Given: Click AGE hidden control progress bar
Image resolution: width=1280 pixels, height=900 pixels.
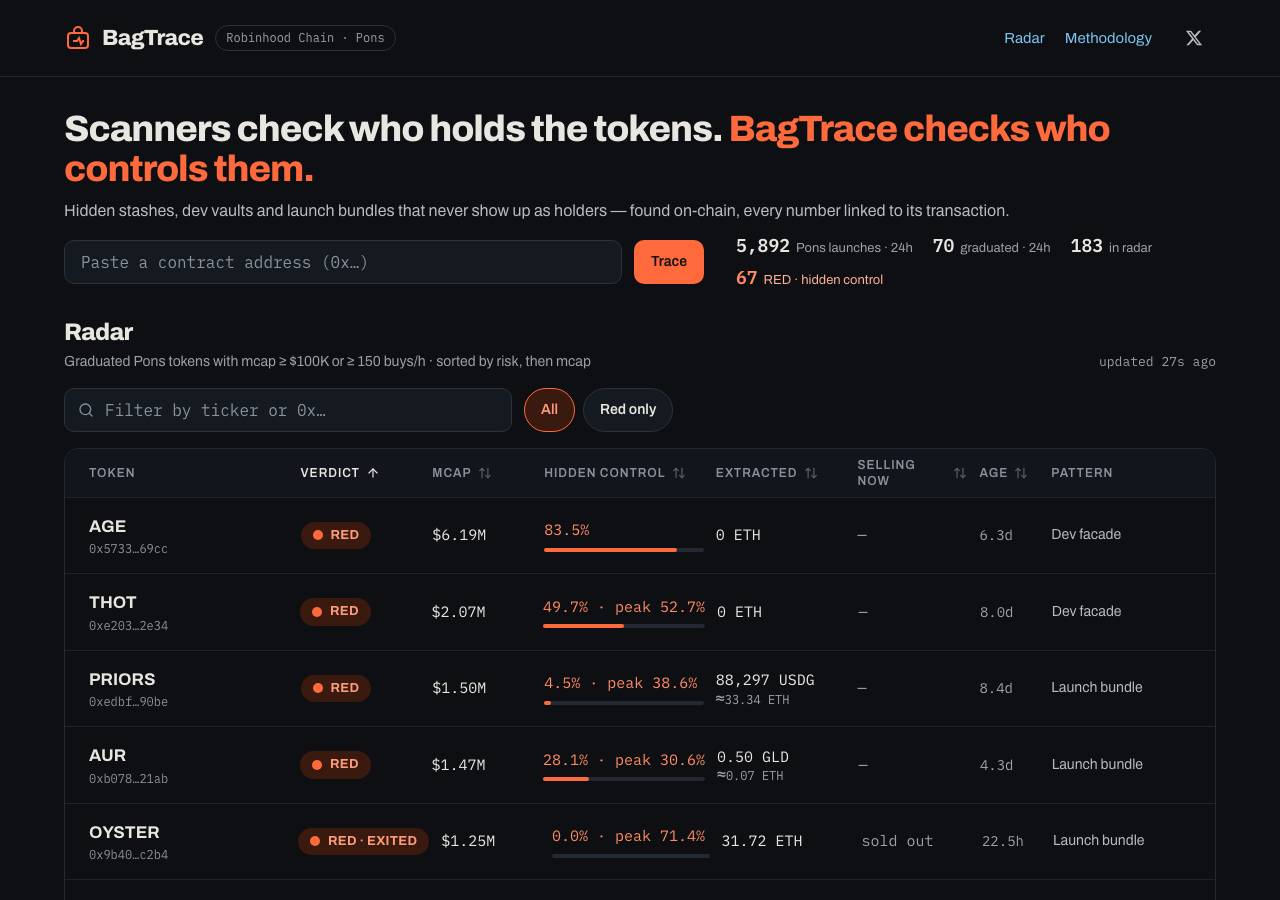Looking at the screenshot, I should point(624,550).
